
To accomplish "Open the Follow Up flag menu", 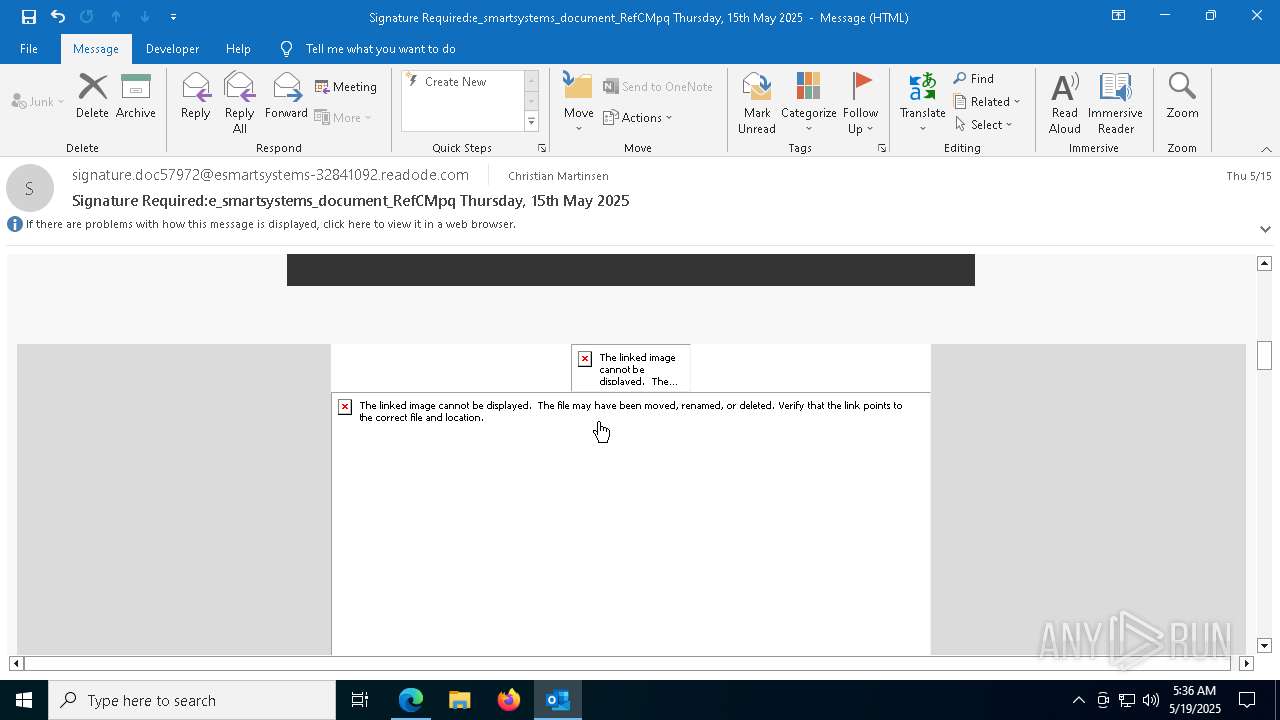I will pyautogui.click(x=860, y=102).
